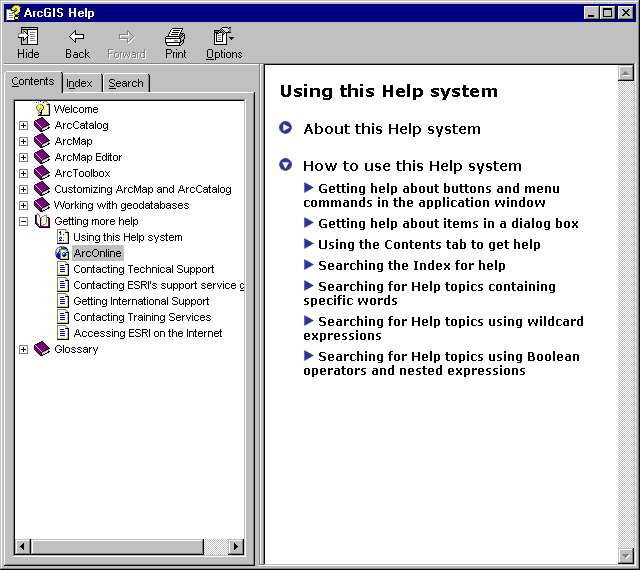Open Searching for Help topics using Boolean operators
This screenshot has width=640, height=570.
(x=441, y=363)
